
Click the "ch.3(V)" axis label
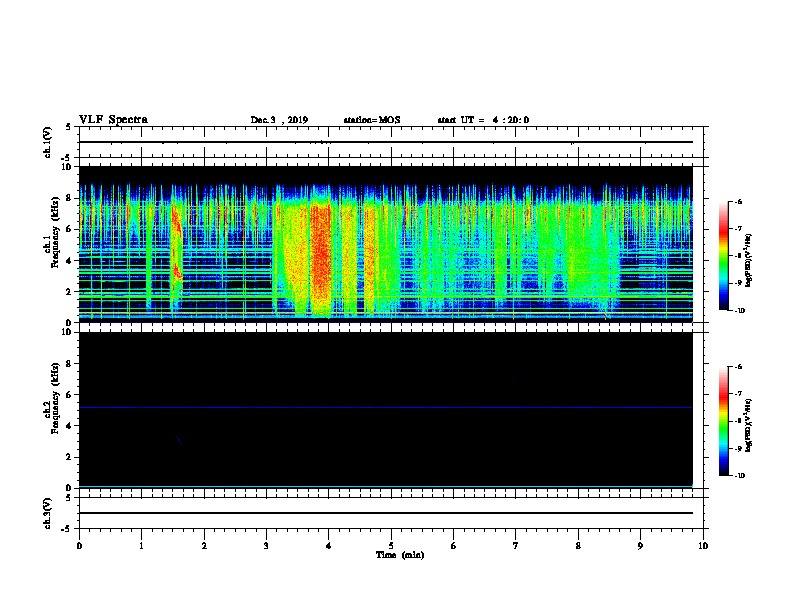click(48, 513)
